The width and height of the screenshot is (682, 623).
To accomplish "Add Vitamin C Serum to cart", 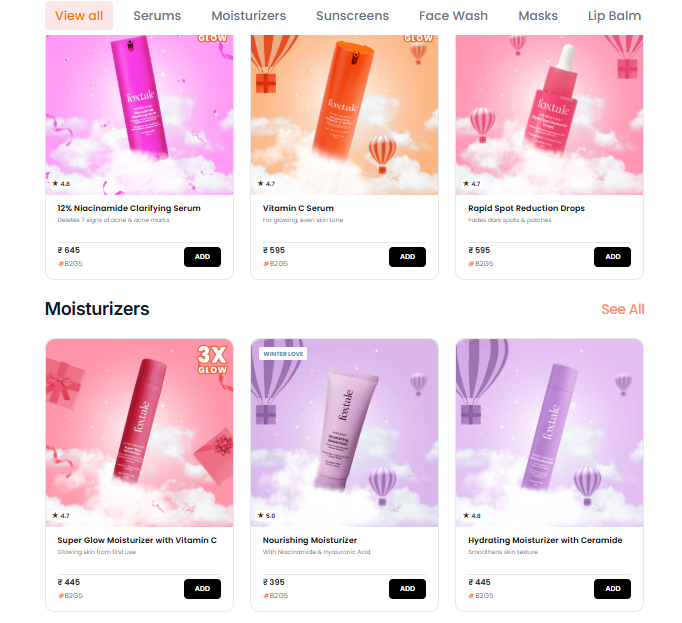I will click(407, 257).
